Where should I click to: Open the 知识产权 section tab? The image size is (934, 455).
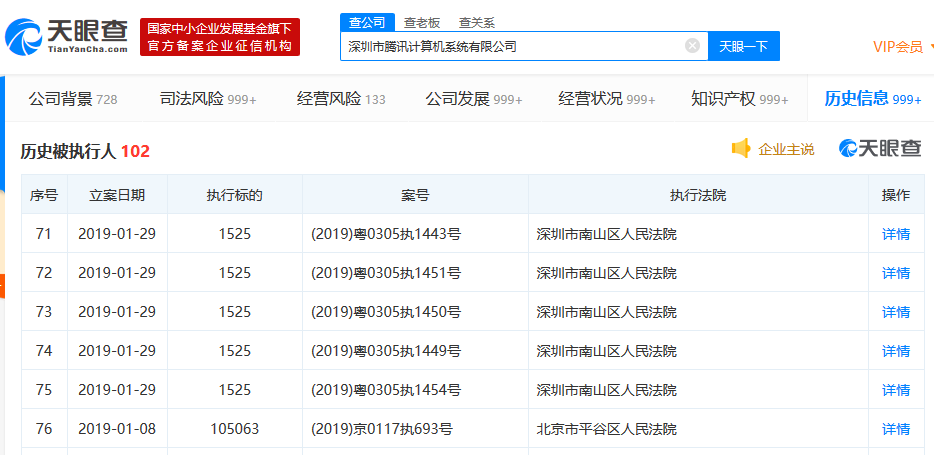739,98
